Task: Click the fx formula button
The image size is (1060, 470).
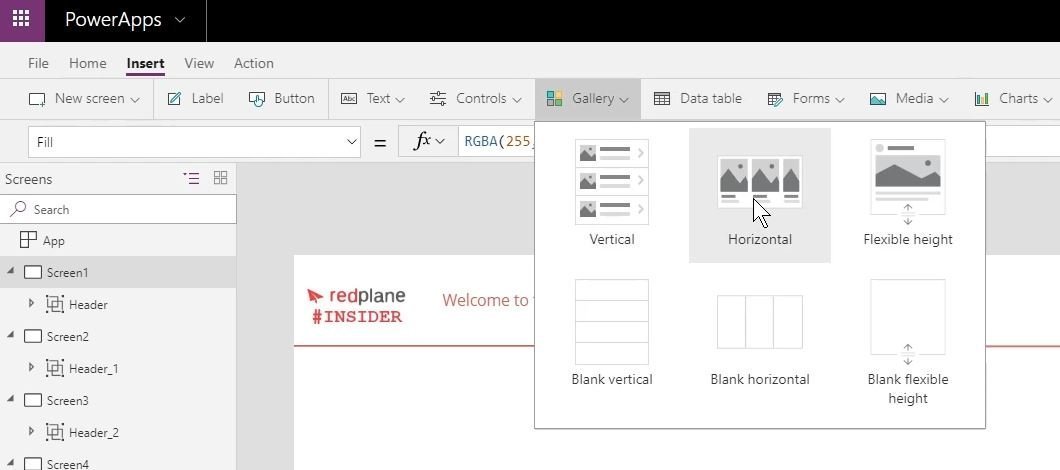Action: click(429, 141)
